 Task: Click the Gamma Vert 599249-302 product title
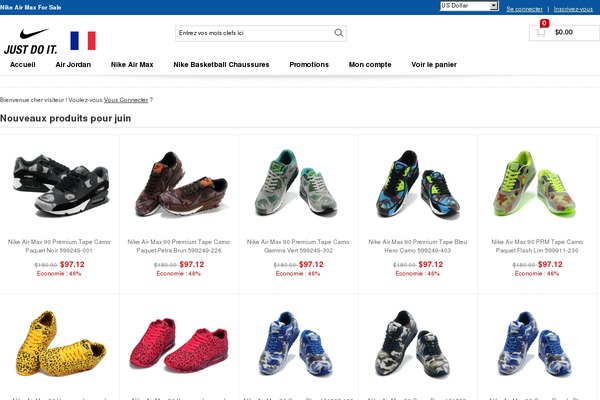tap(298, 246)
